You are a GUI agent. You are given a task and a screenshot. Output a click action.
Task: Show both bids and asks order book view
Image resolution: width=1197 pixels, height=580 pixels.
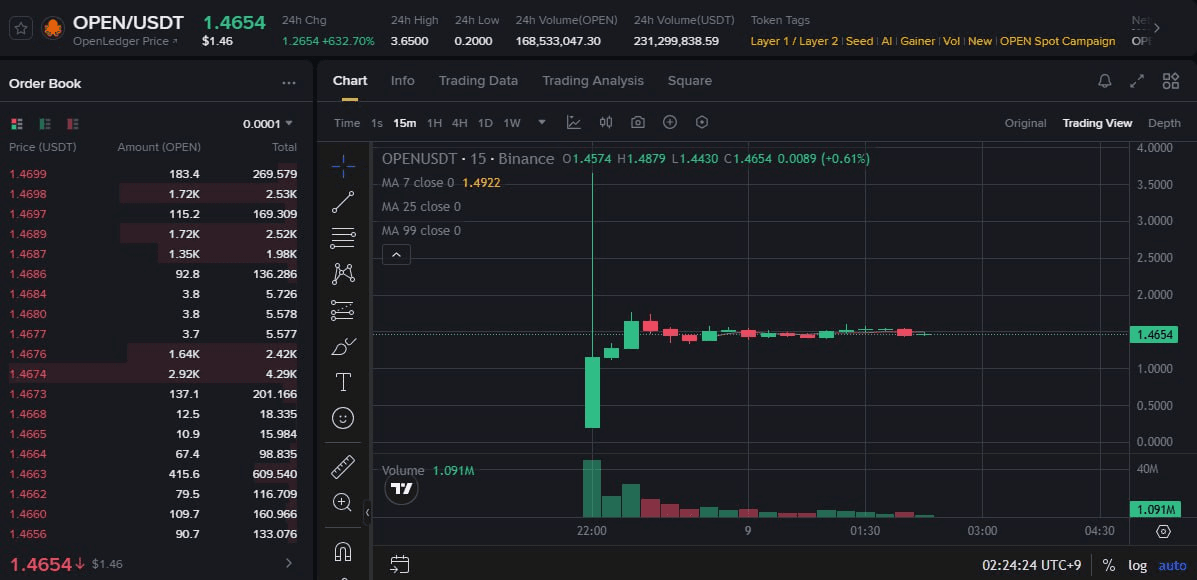[x=17, y=124]
